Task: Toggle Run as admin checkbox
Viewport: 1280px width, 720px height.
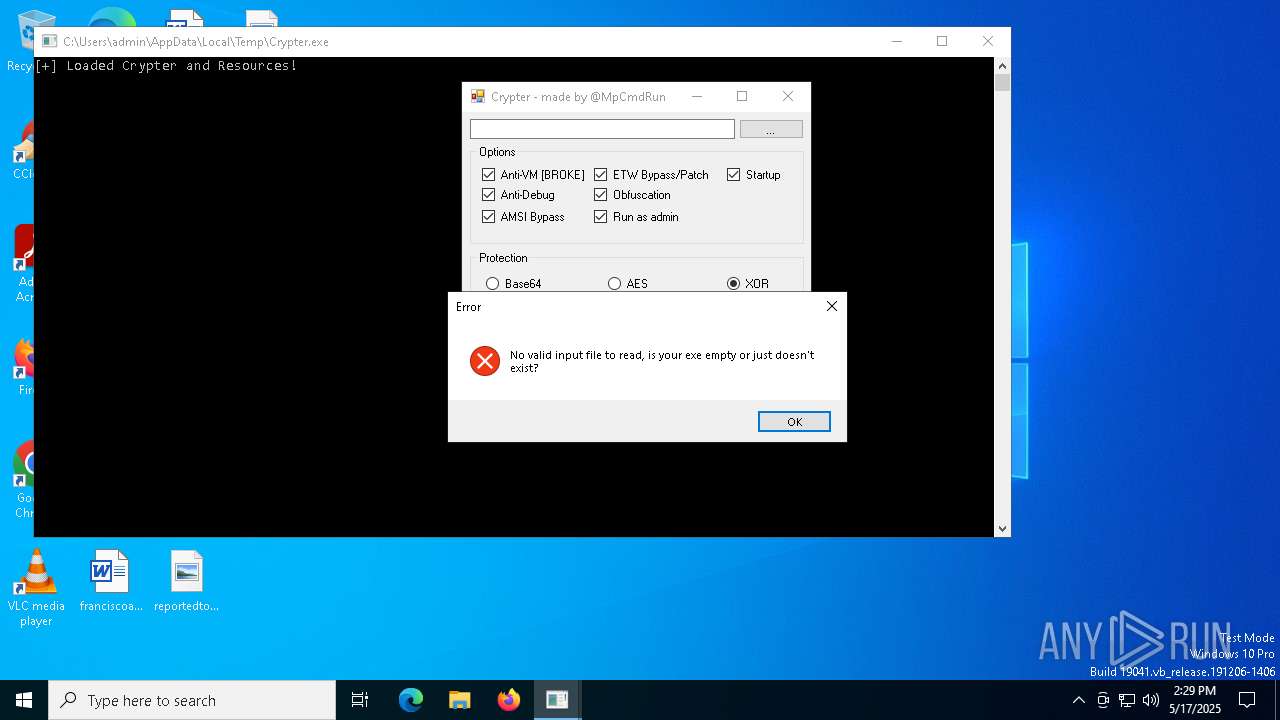Action: [601, 217]
